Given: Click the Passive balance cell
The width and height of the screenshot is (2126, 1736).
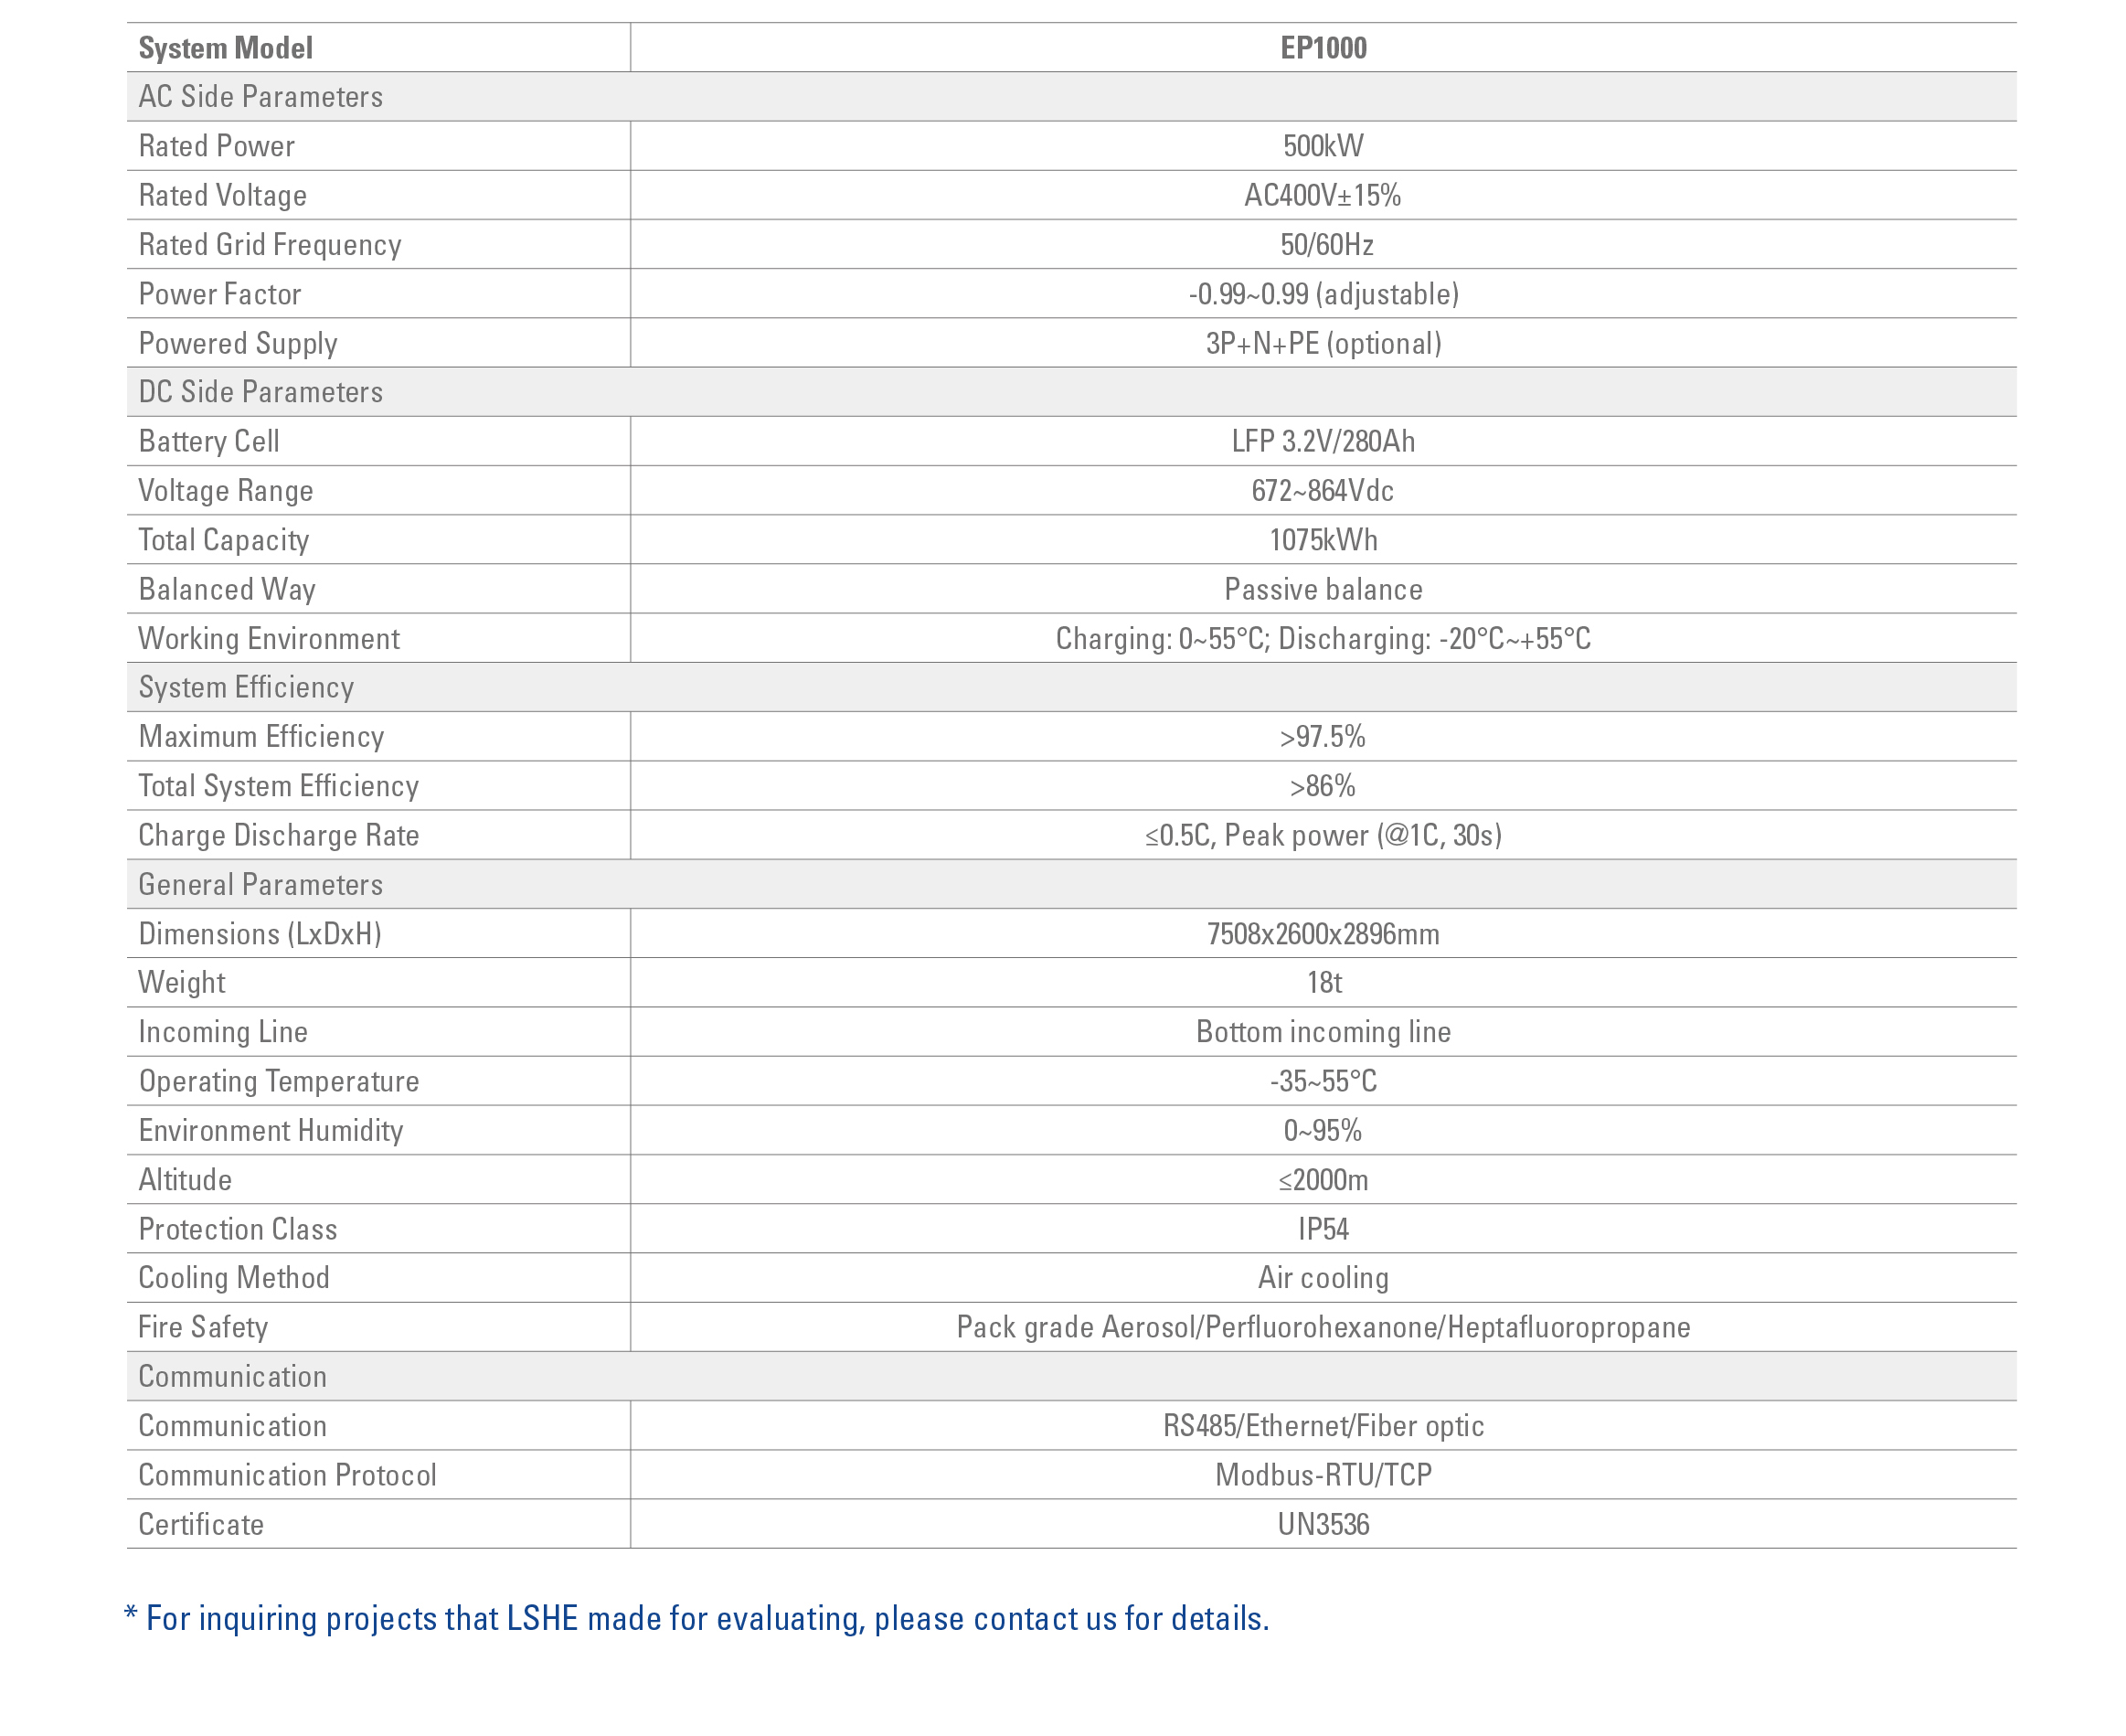Looking at the screenshot, I should pos(1322,589).
